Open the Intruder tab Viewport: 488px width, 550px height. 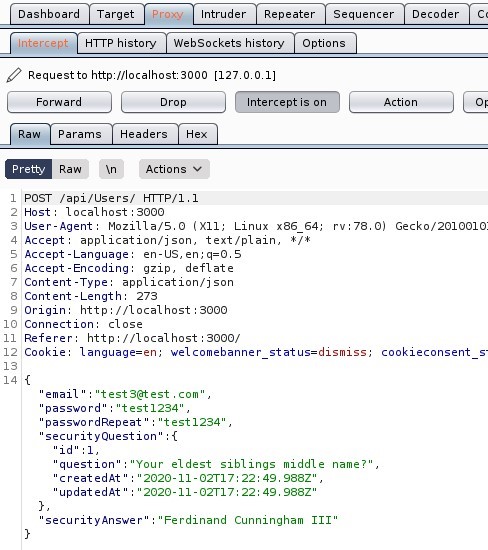pos(223,14)
